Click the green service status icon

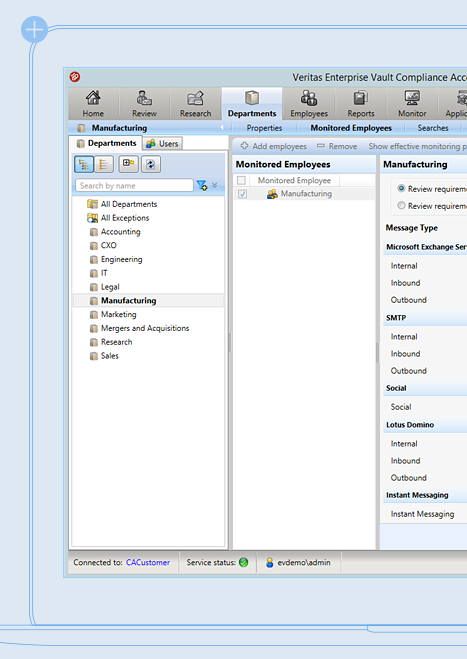pyautogui.click(x=243, y=562)
